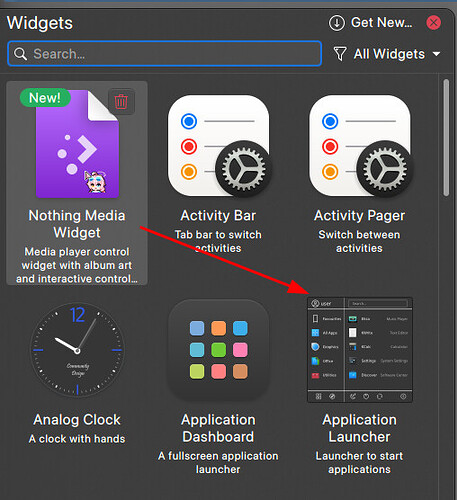Screen dimensions: 457x500
Task: Click the green New! badge
Action: pos(45,98)
